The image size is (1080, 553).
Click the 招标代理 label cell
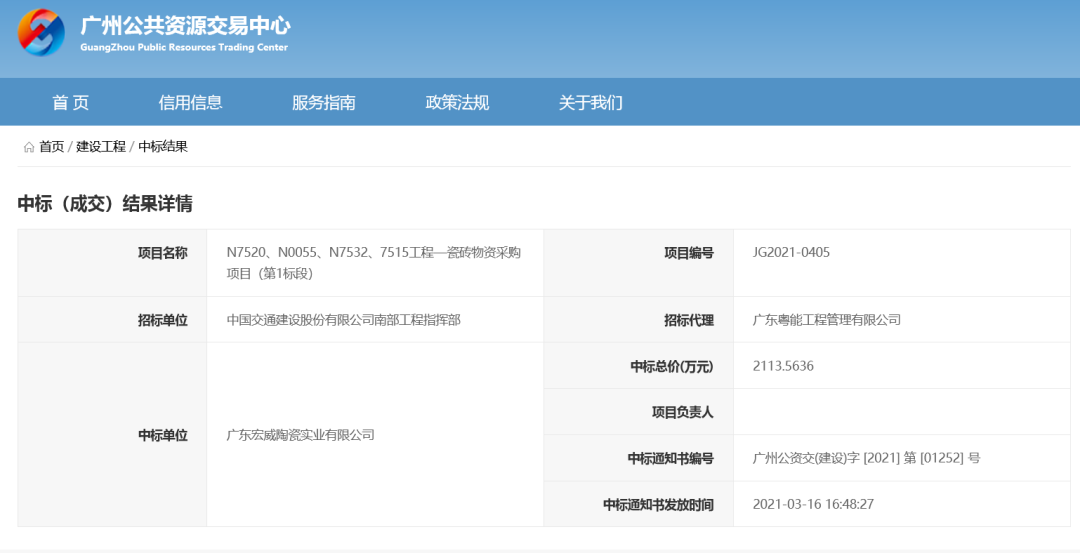(x=638, y=320)
